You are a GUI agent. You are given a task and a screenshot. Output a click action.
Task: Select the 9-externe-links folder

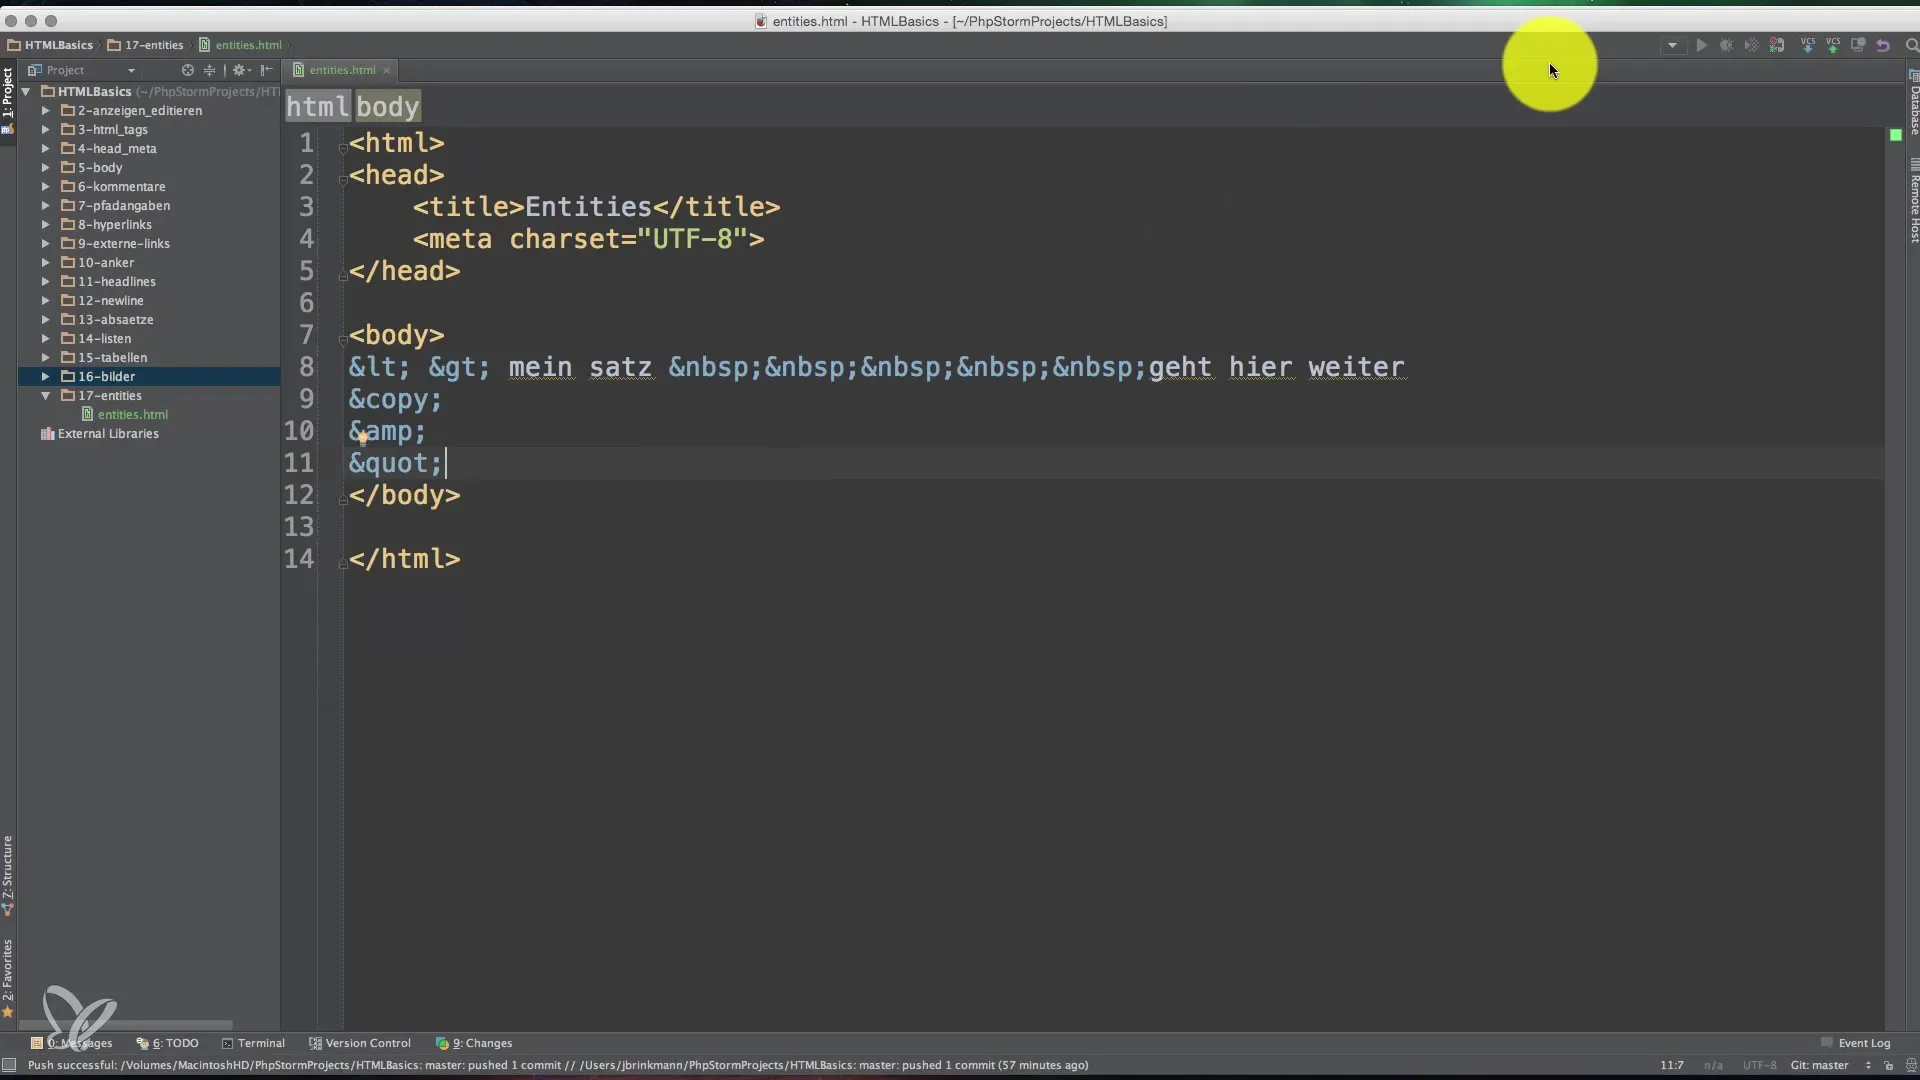pos(115,244)
